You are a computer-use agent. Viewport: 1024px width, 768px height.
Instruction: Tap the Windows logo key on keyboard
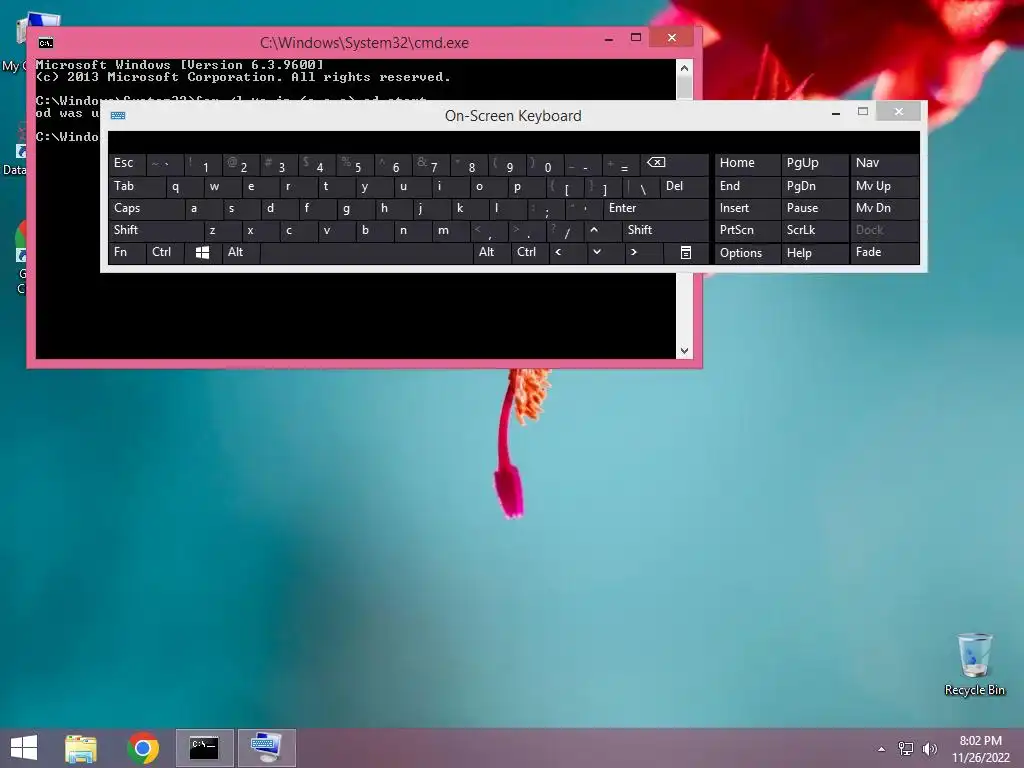point(202,253)
